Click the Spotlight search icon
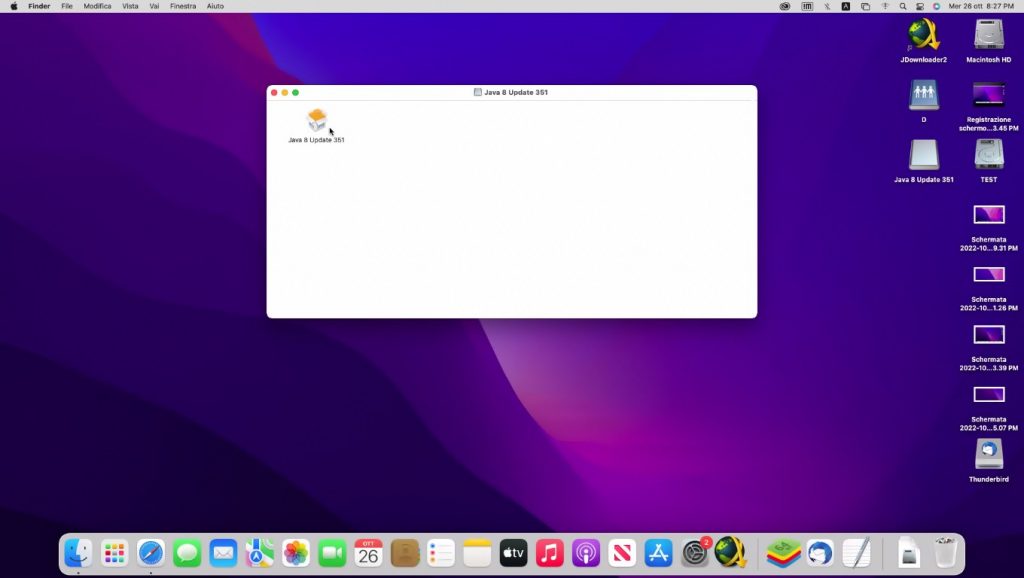The height and width of the screenshot is (578, 1024). tap(901, 6)
